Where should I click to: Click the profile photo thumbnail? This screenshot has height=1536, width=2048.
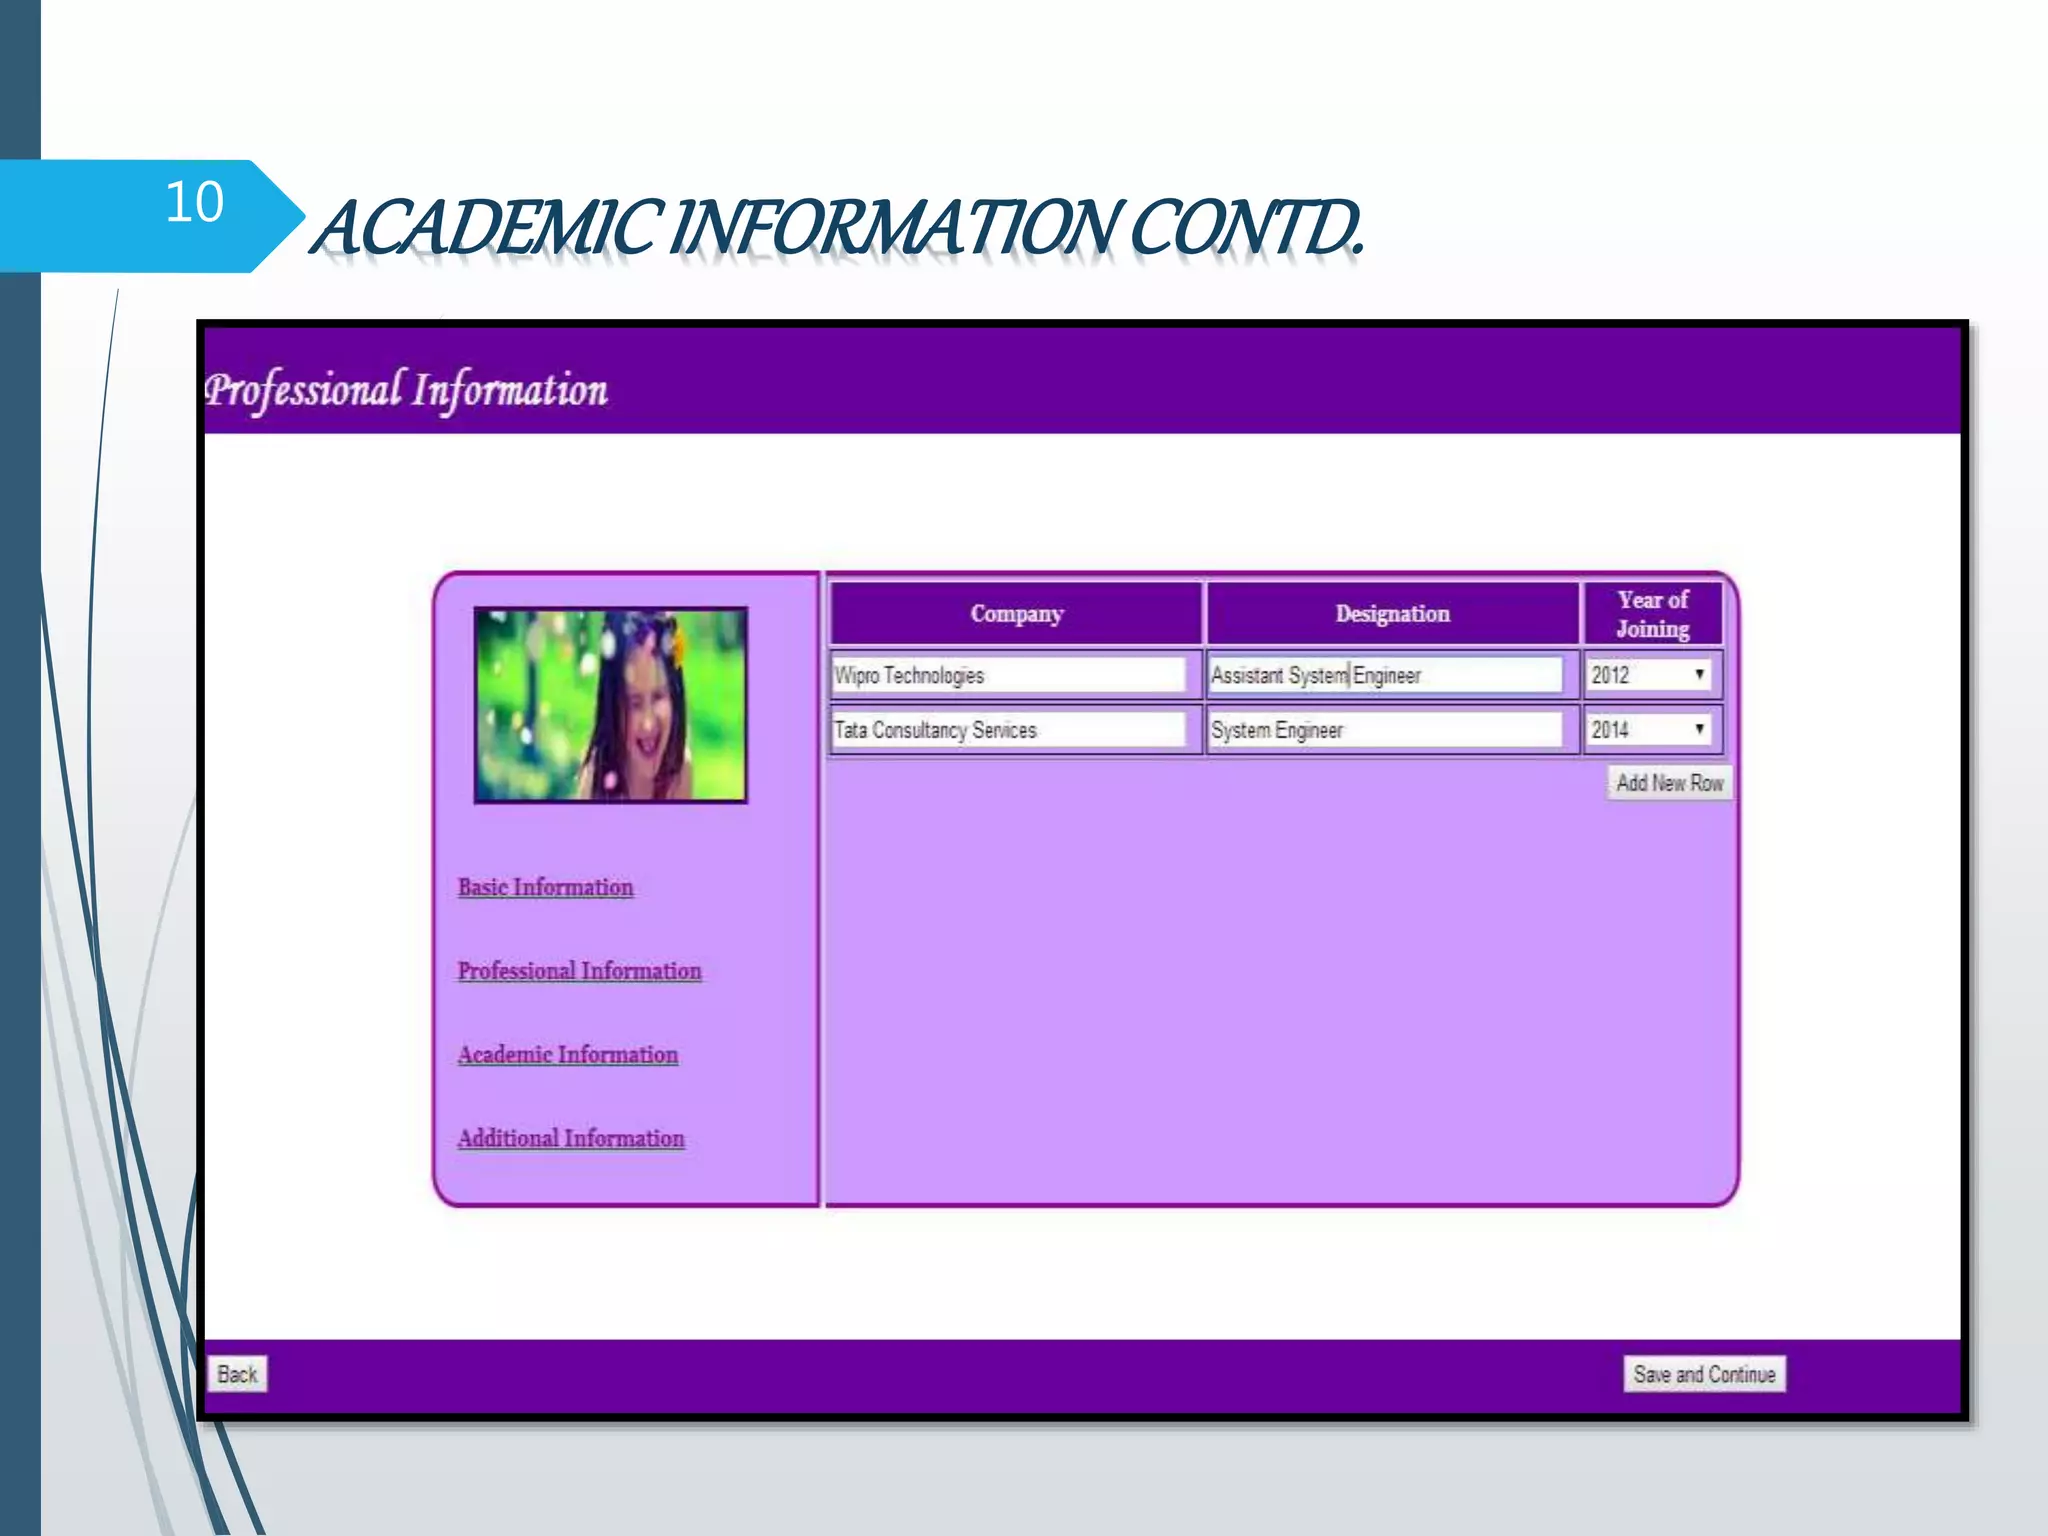click(x=611, y=705)
